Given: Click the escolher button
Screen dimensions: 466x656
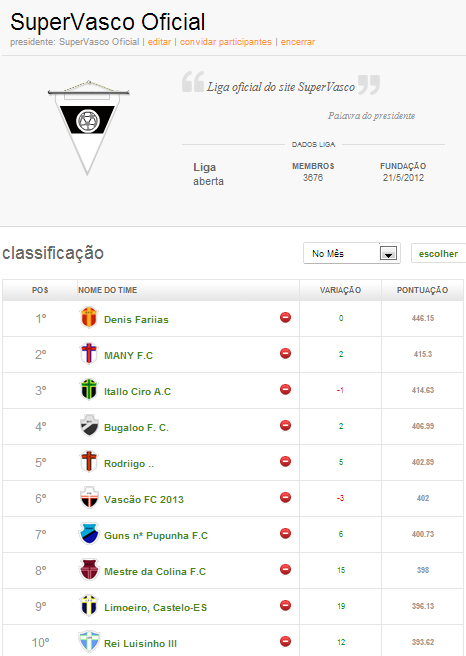Looking at the screenshot, I should [x=438, y=254].
